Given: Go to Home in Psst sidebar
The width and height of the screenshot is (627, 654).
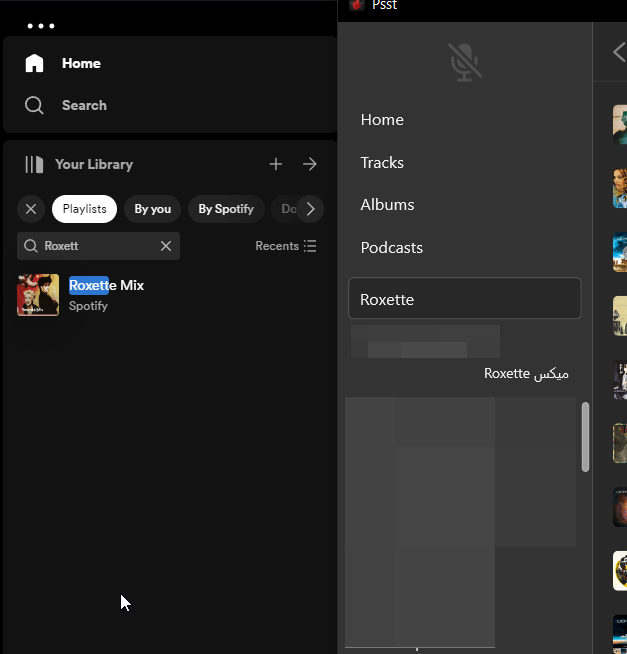Looking at the screenshot, I should (x=382, y=120).
